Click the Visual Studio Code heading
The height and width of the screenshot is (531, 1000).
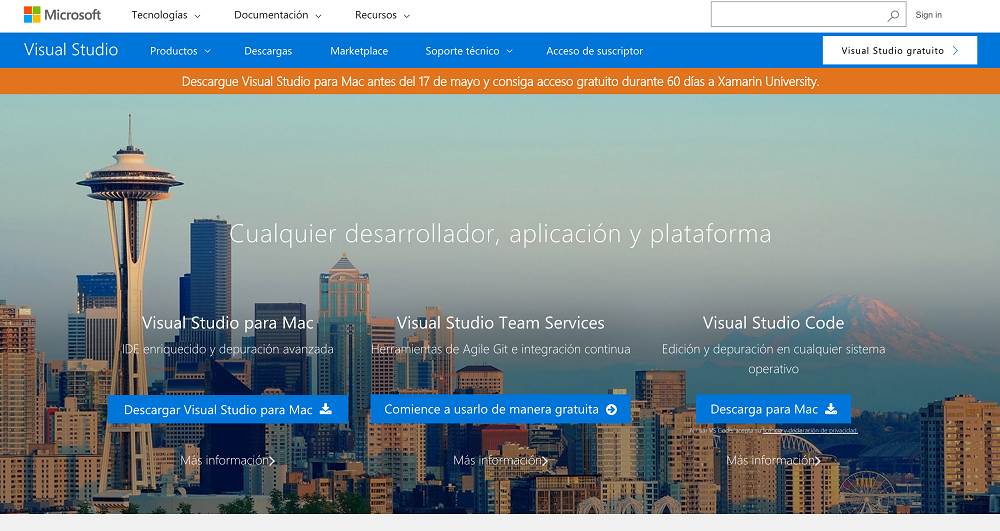click(x=774, y=323)
